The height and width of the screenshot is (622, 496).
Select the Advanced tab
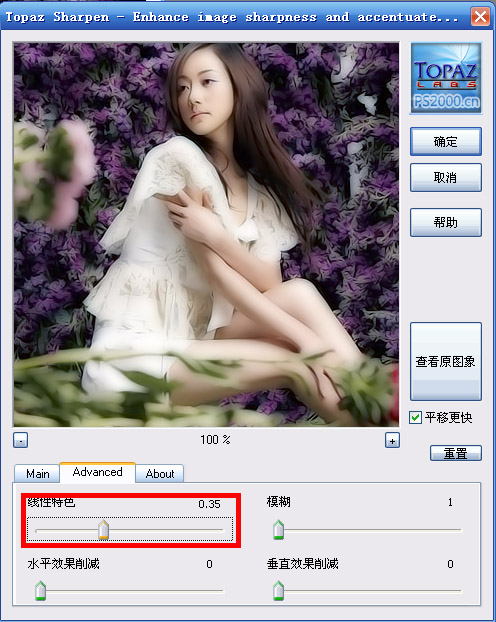point(97,472)
